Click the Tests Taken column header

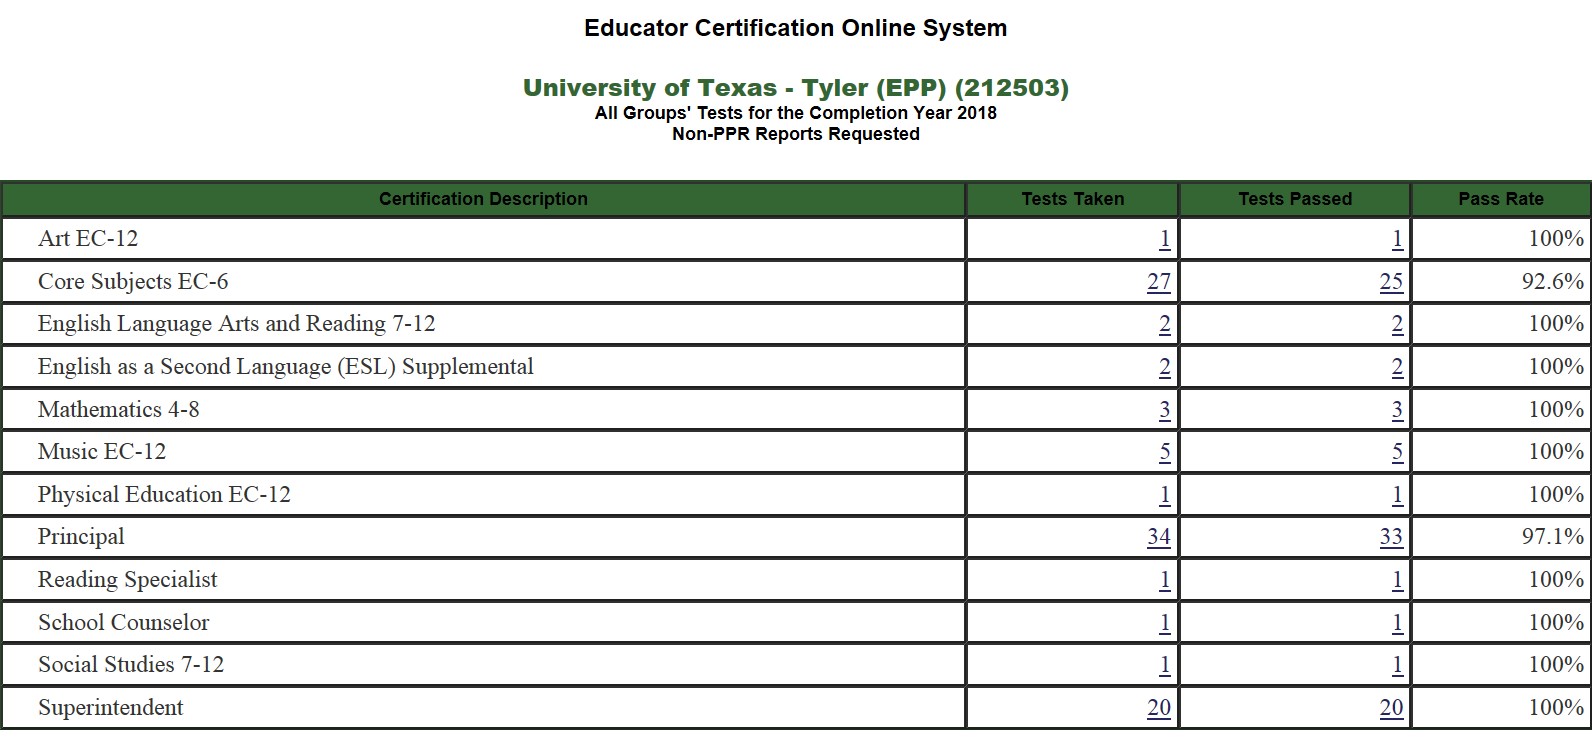[1073, 199]
